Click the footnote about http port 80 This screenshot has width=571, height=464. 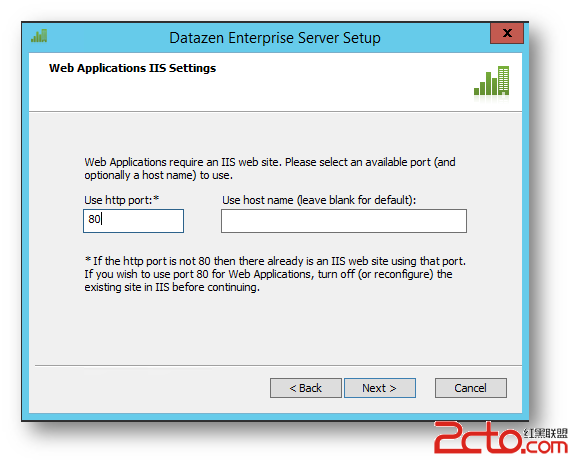[275, 274]
